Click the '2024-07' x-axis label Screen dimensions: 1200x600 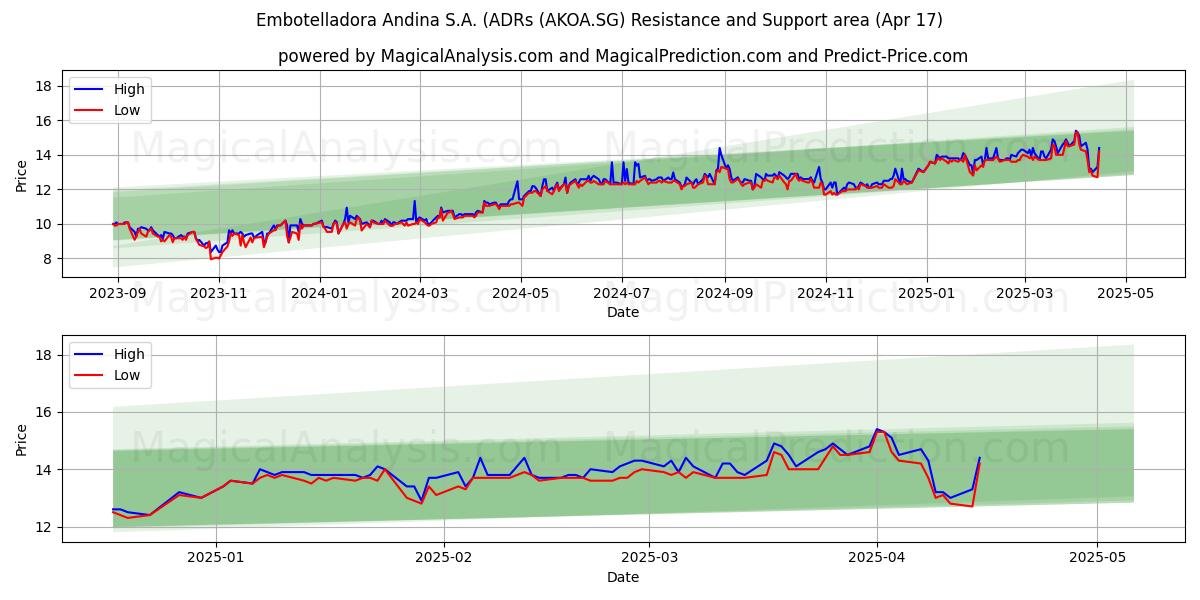point(622,296)
